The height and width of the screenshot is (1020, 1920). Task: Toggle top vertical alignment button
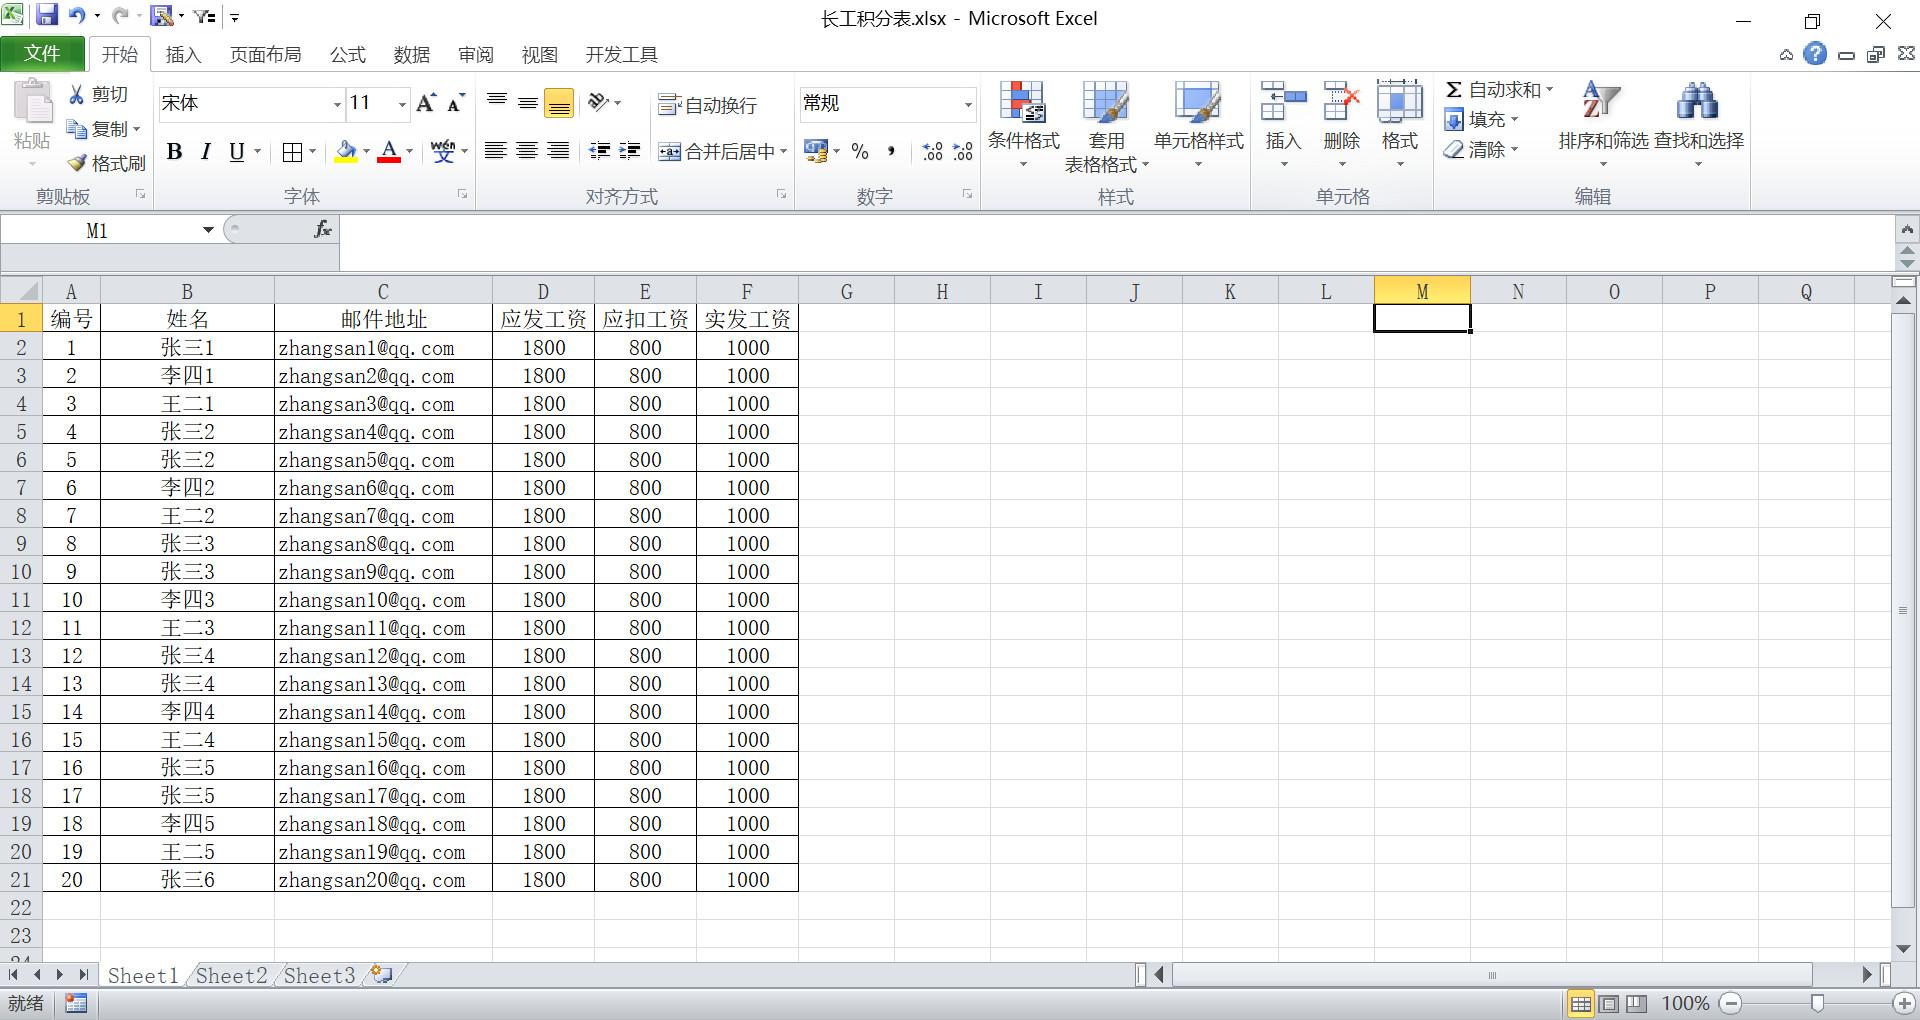[496, 103]
